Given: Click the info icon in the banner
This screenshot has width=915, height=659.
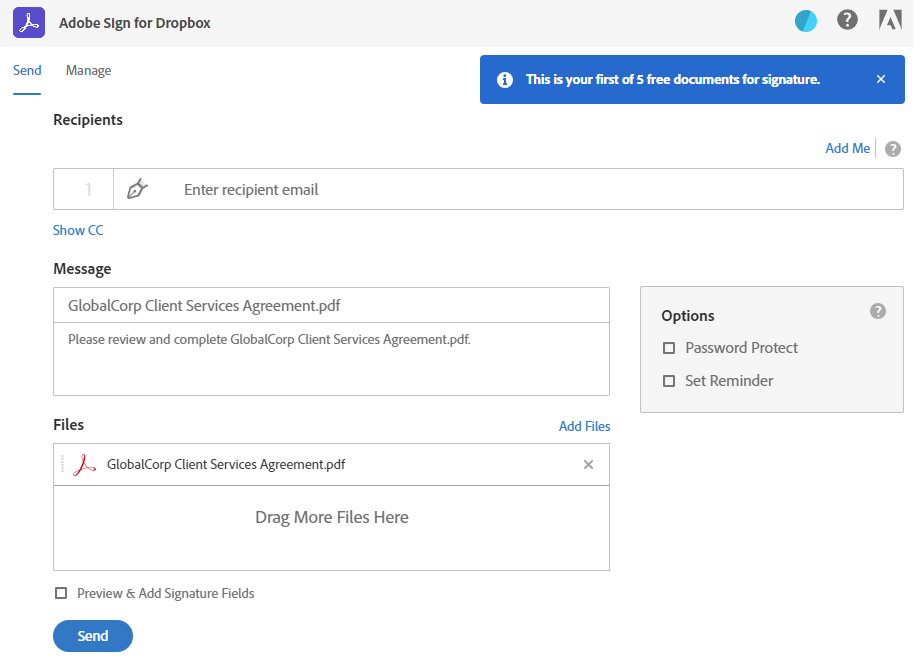Looking at the screenshot, I should 505,80.
